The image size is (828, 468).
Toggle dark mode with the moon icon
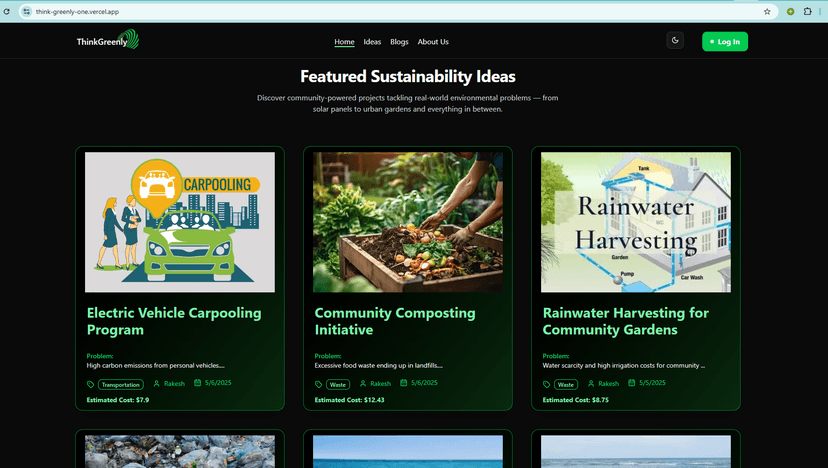[675, 41]
